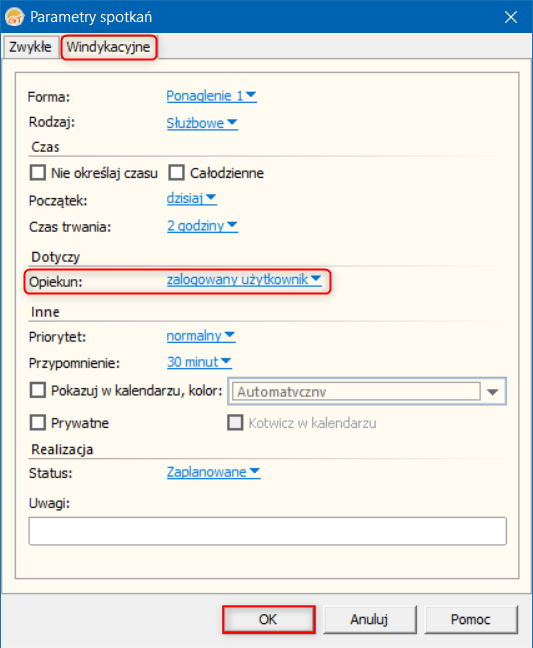
Task: Tick the Całodzienne checkbox
Action: click(176, 173)
